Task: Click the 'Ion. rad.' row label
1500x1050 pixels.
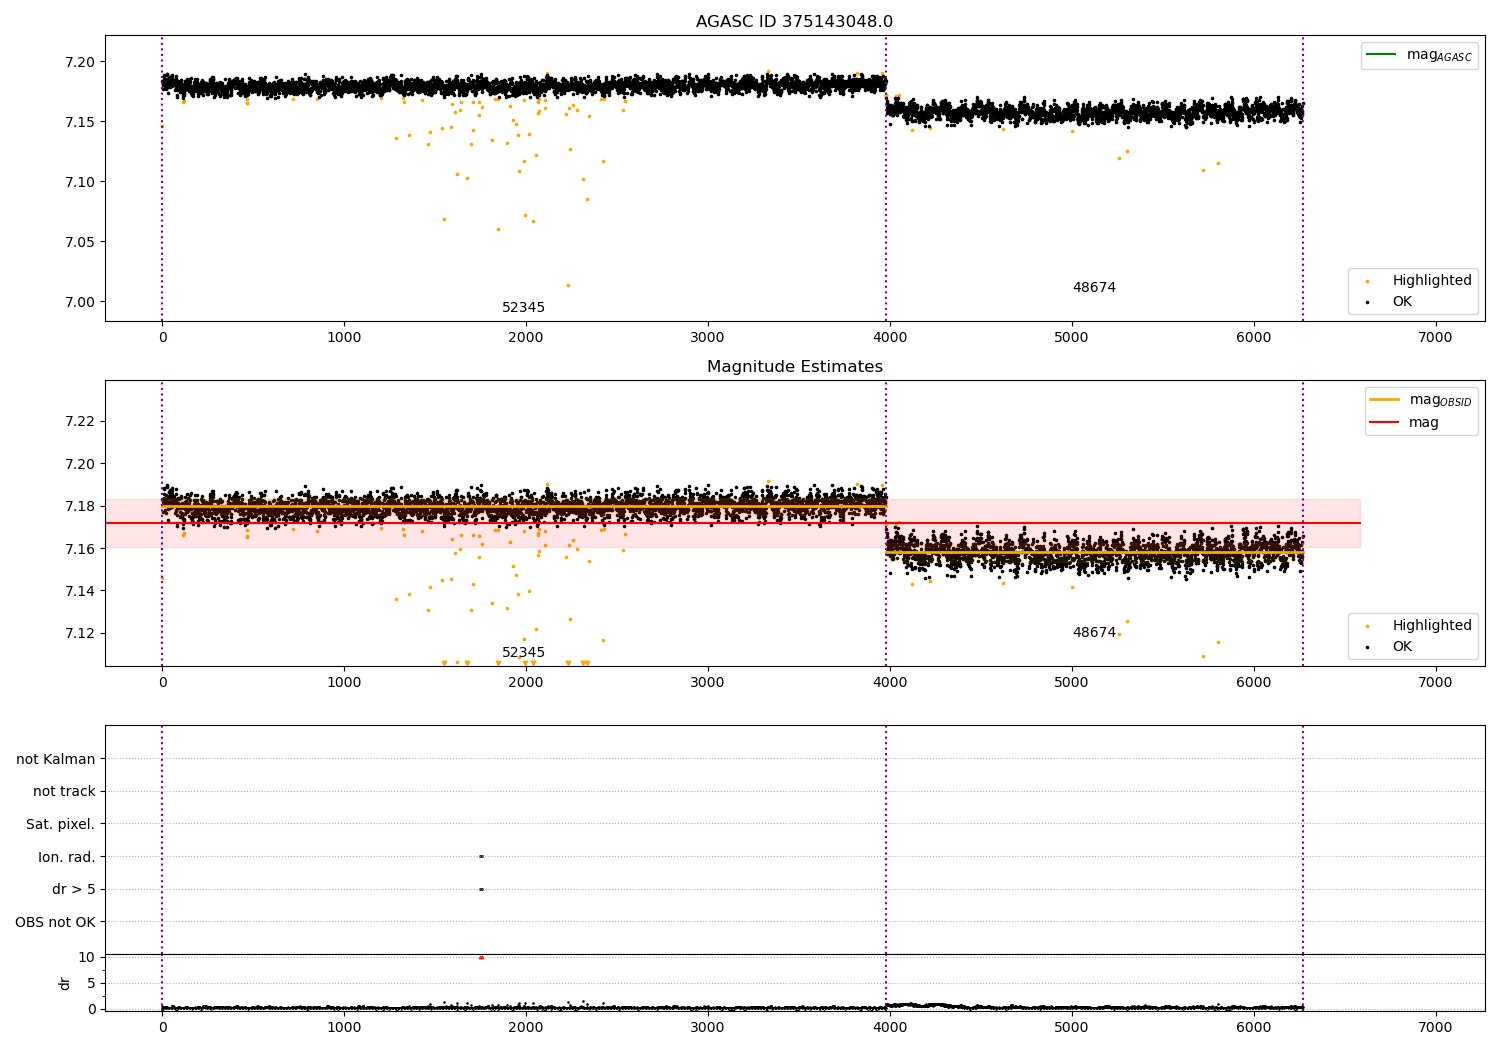Action: [67, 857]
